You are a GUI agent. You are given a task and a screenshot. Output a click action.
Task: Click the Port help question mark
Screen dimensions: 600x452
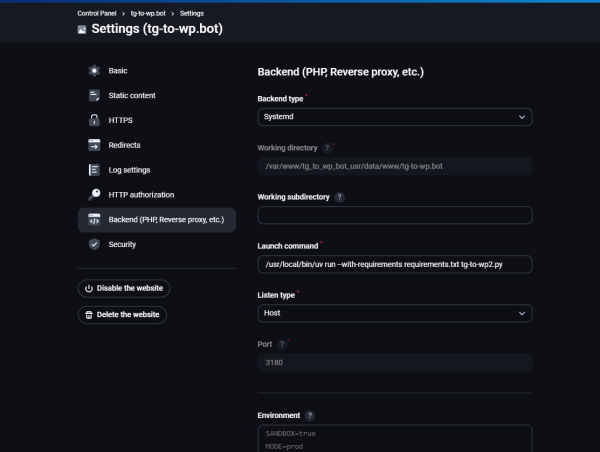click(x=282, y=344)
